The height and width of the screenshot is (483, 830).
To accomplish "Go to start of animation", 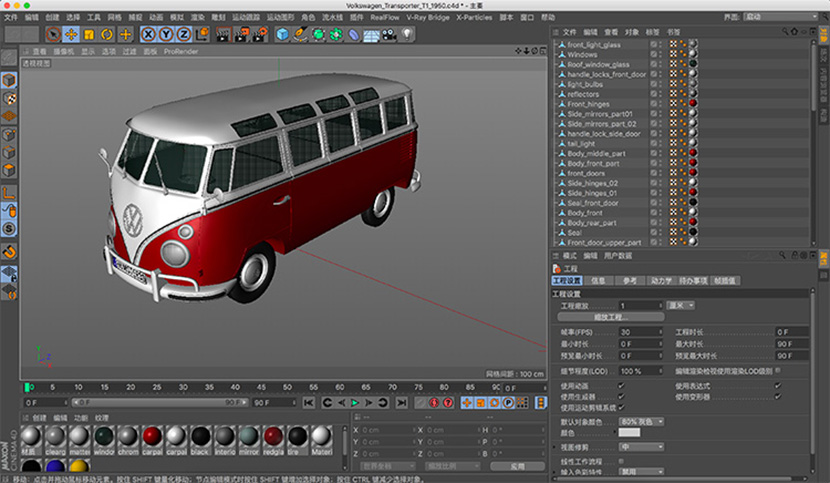I will coord(309,403).
